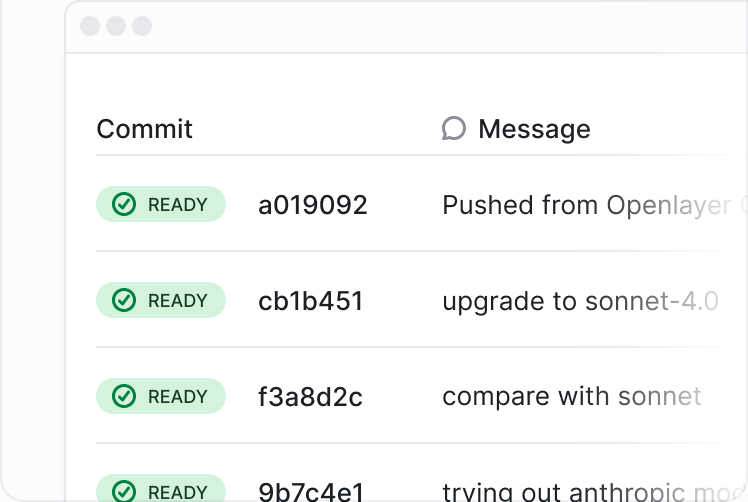748x502 pixels.
Task: Open commit hash cb1b451
Action: tap(311, 301)
